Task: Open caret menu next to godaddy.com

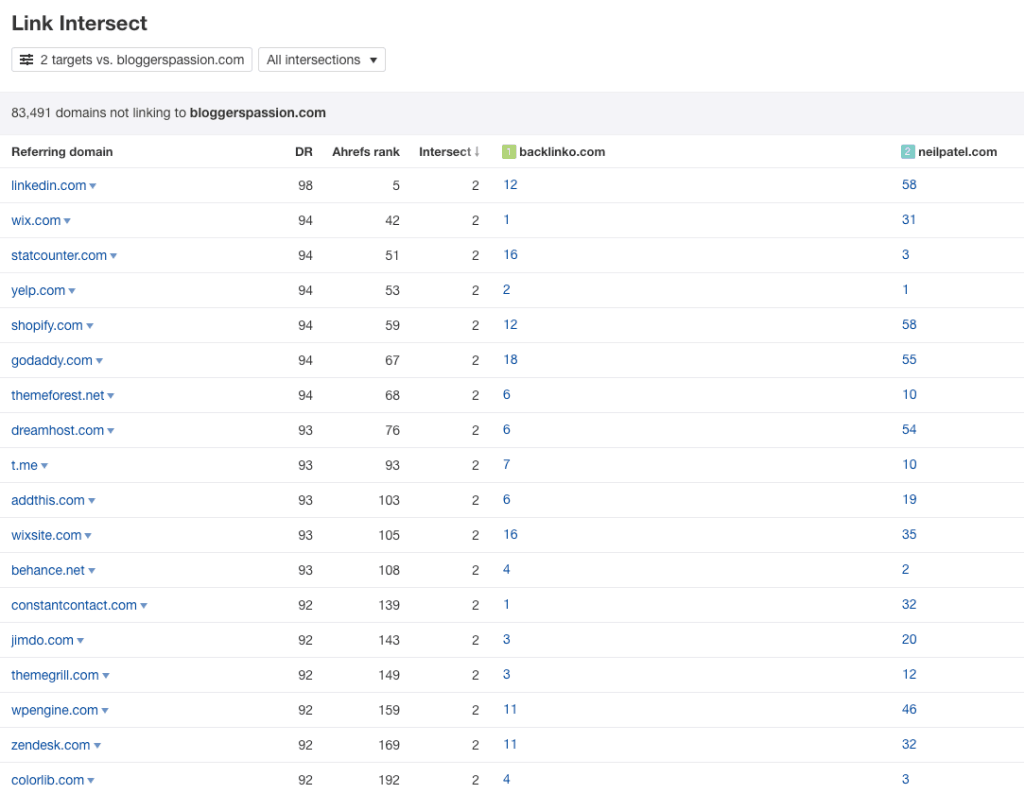Action: 99,361
